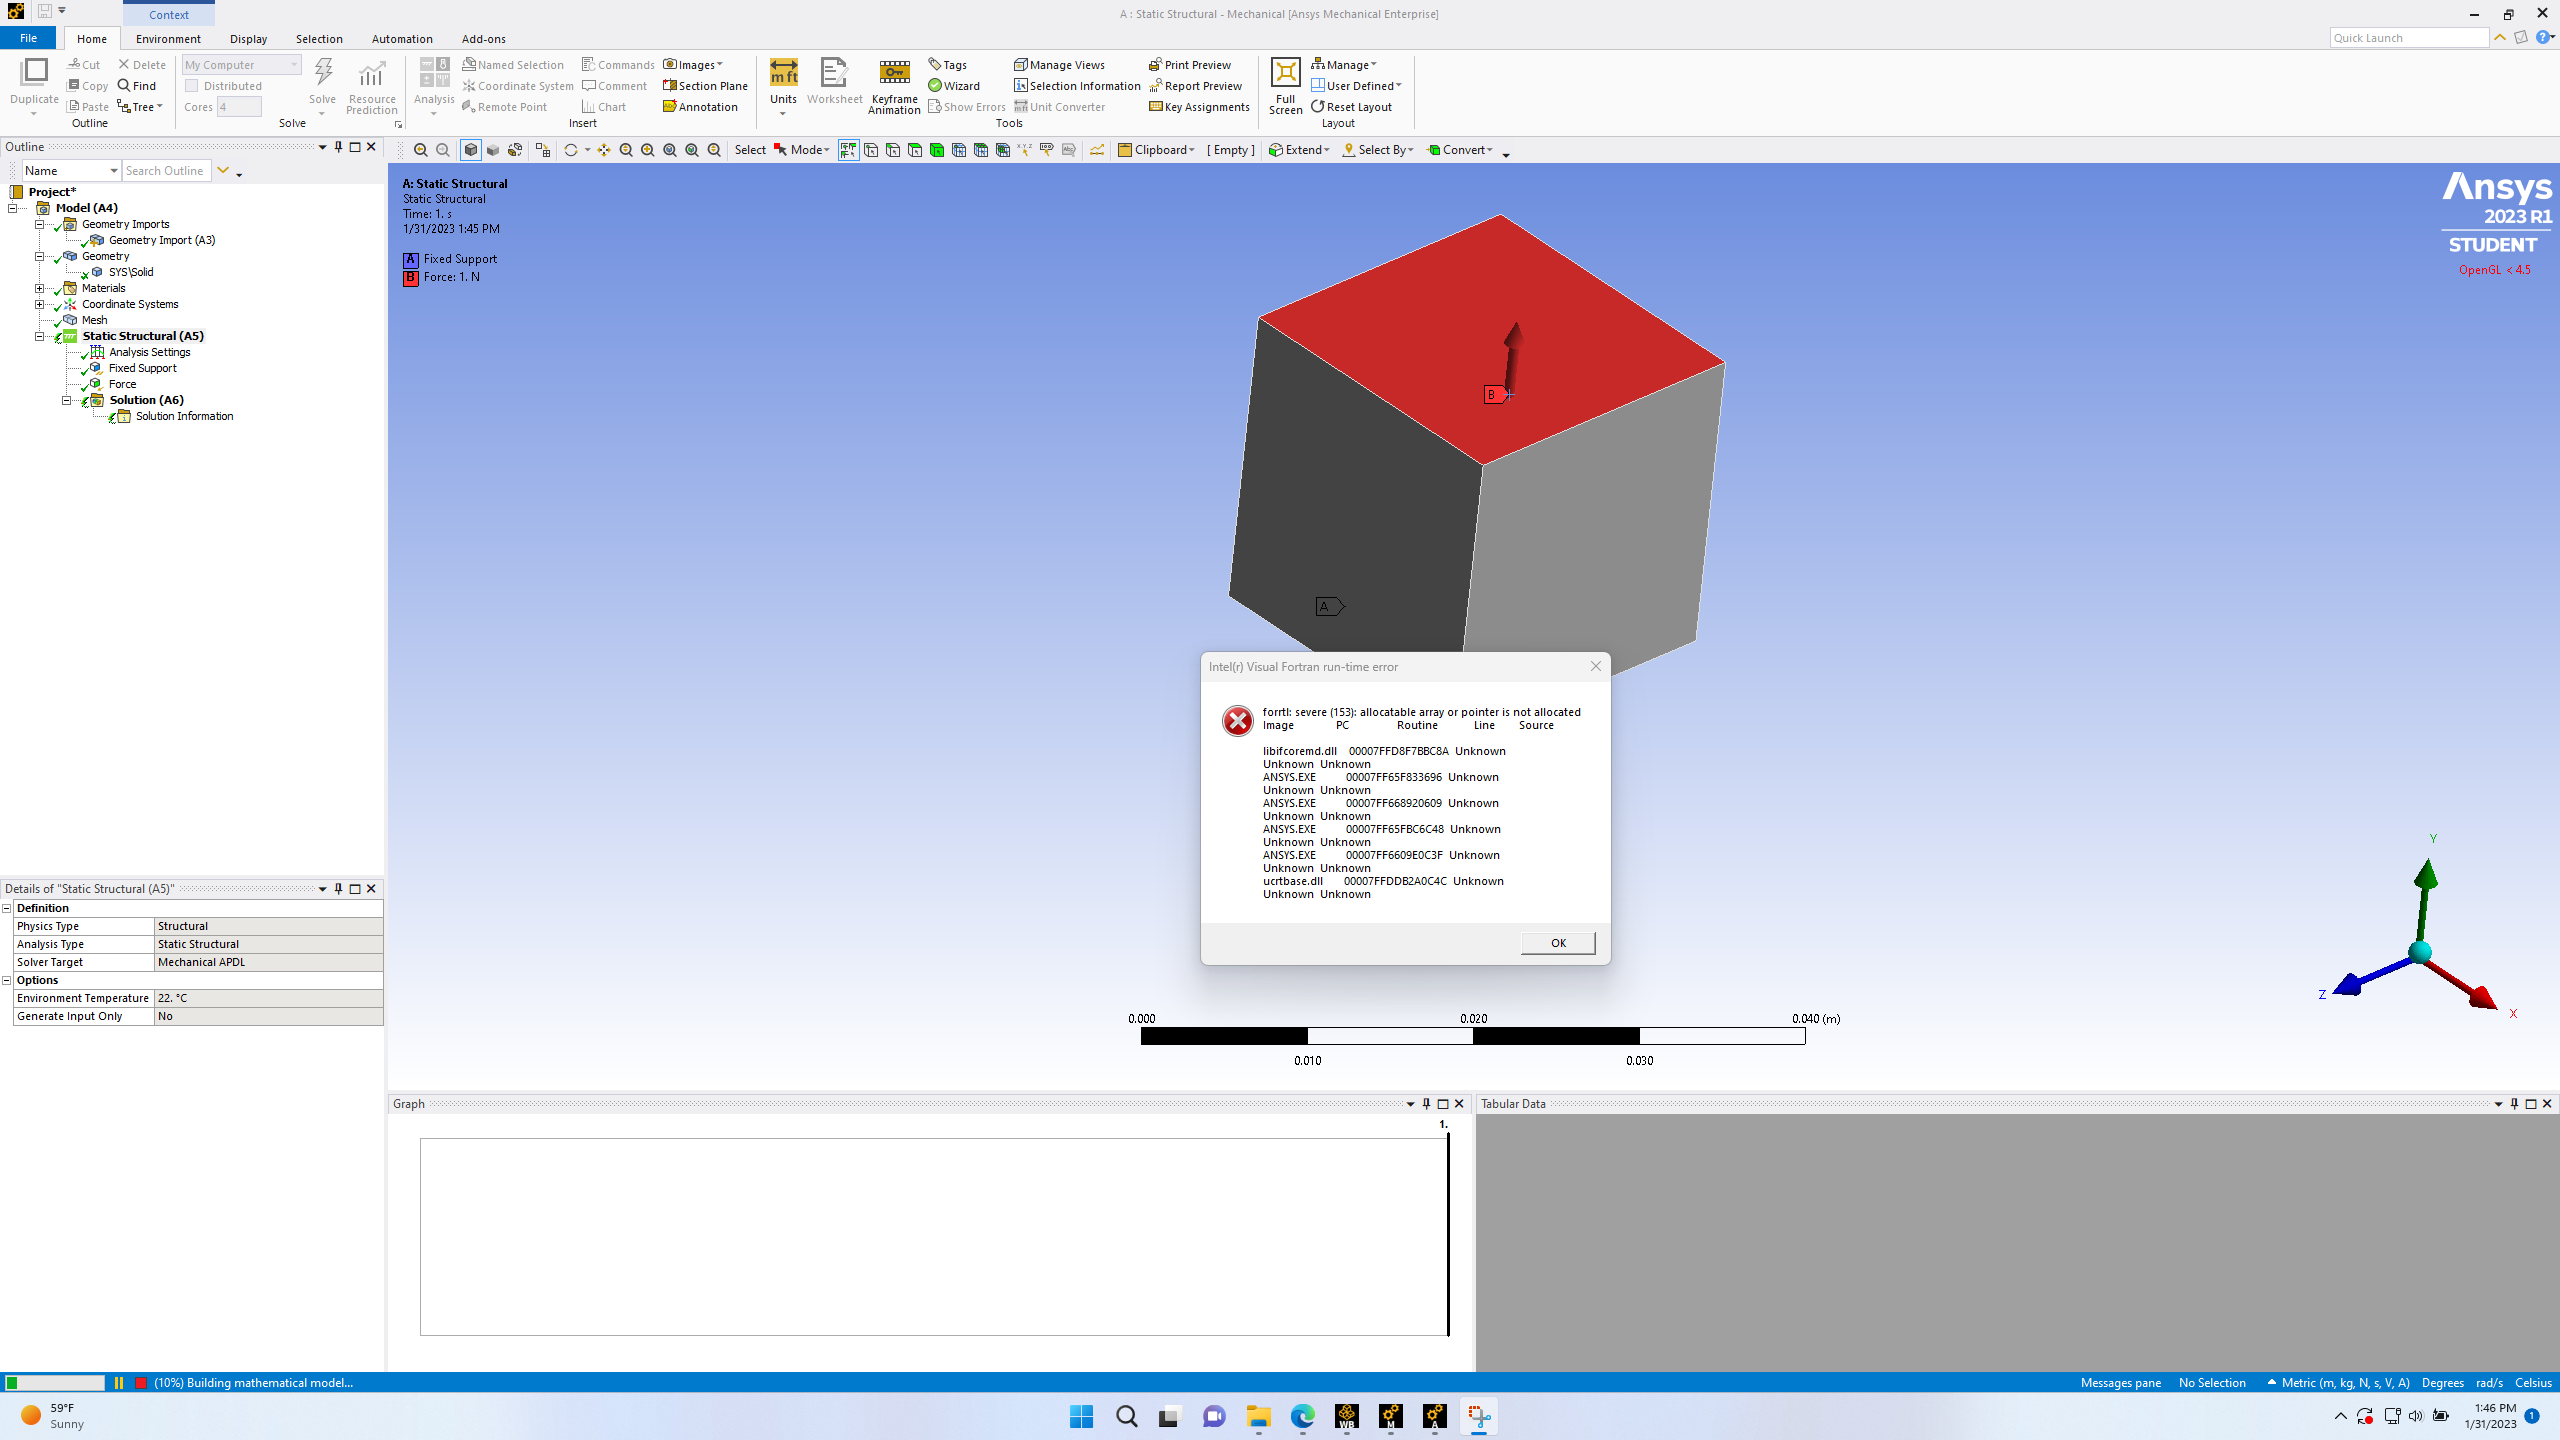Screen dimensions: 2560x1440
Task: Switch to the Environment ribbon tab
Action: [168, 39]
